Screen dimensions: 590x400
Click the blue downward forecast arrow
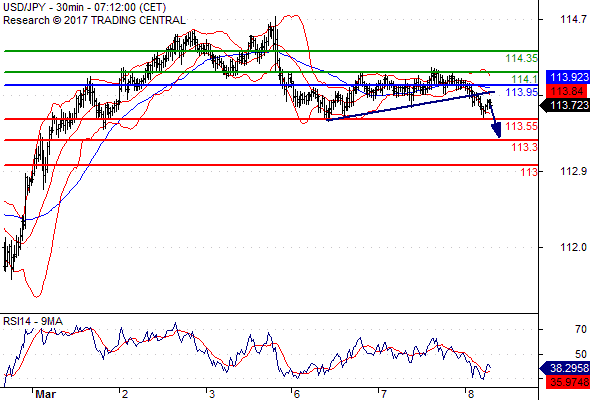click(494, 120)
